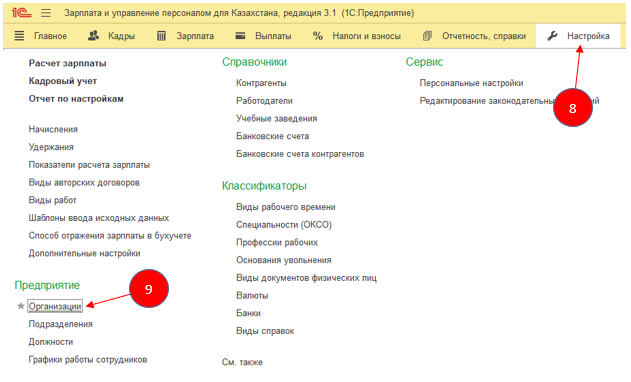Screen dimensions: 631x382
Task: Open the Организации link
Action: point(55,306)
